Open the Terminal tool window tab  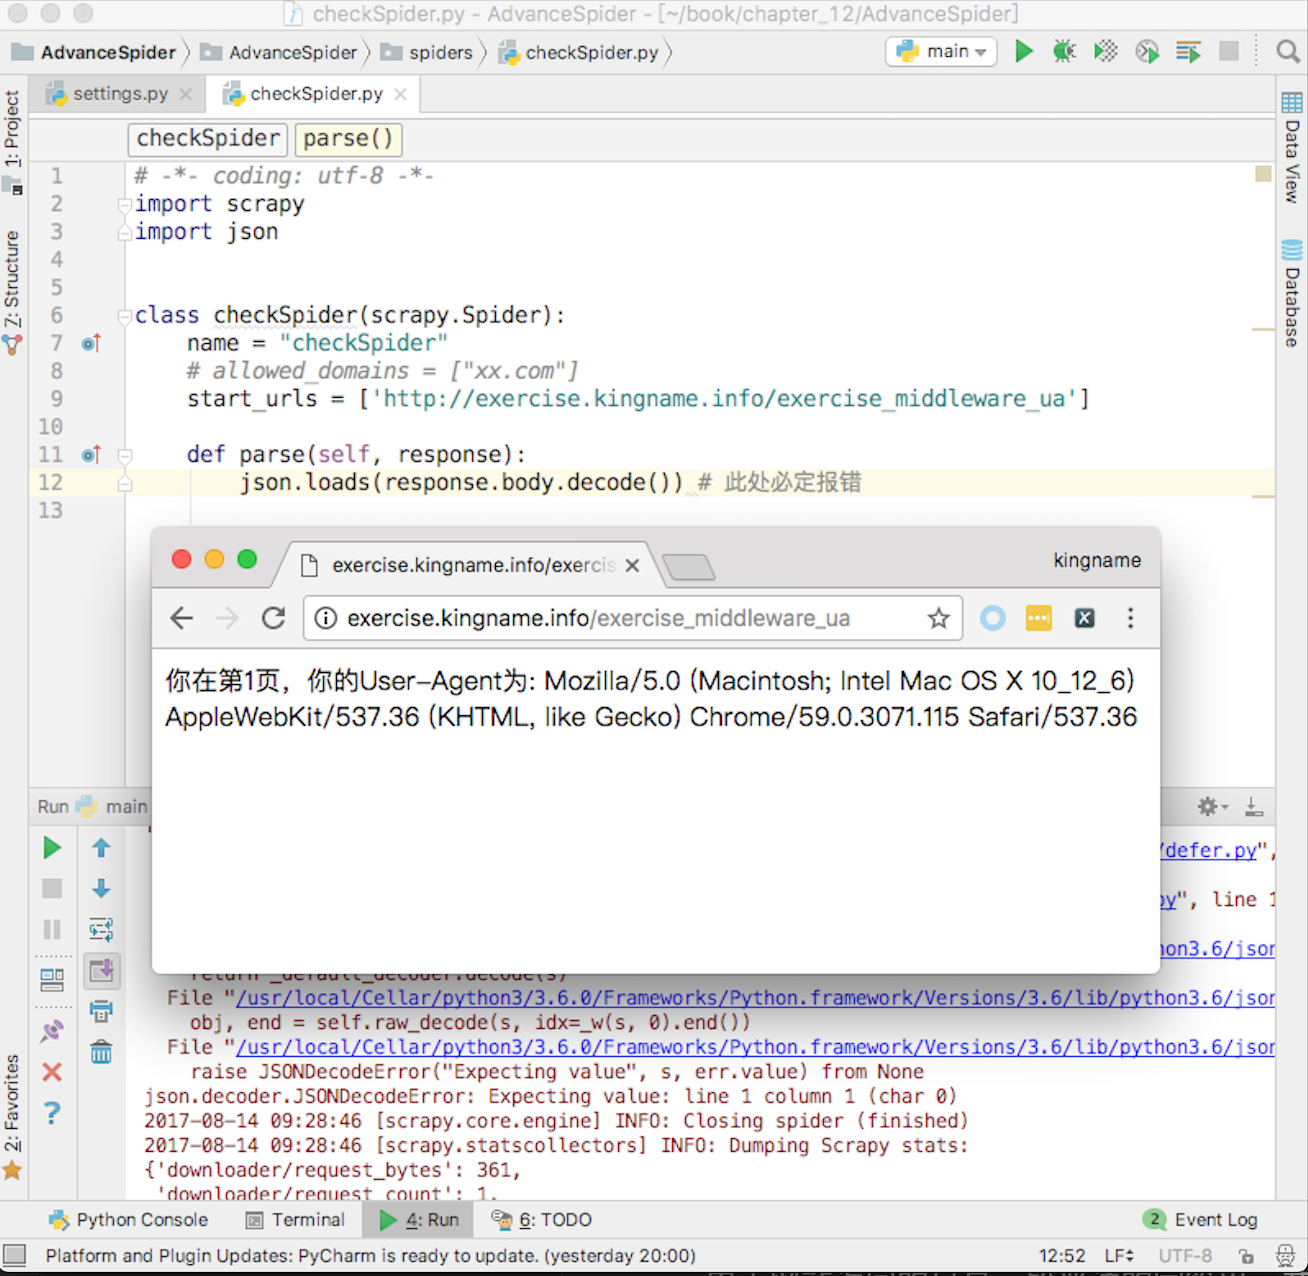[x=296, y=1220]
